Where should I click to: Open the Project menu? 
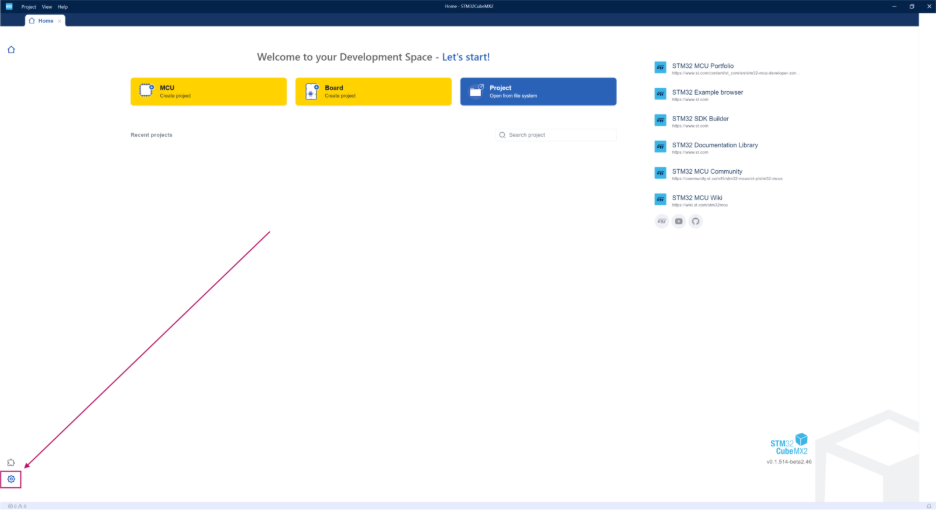[x=29, y=7]
